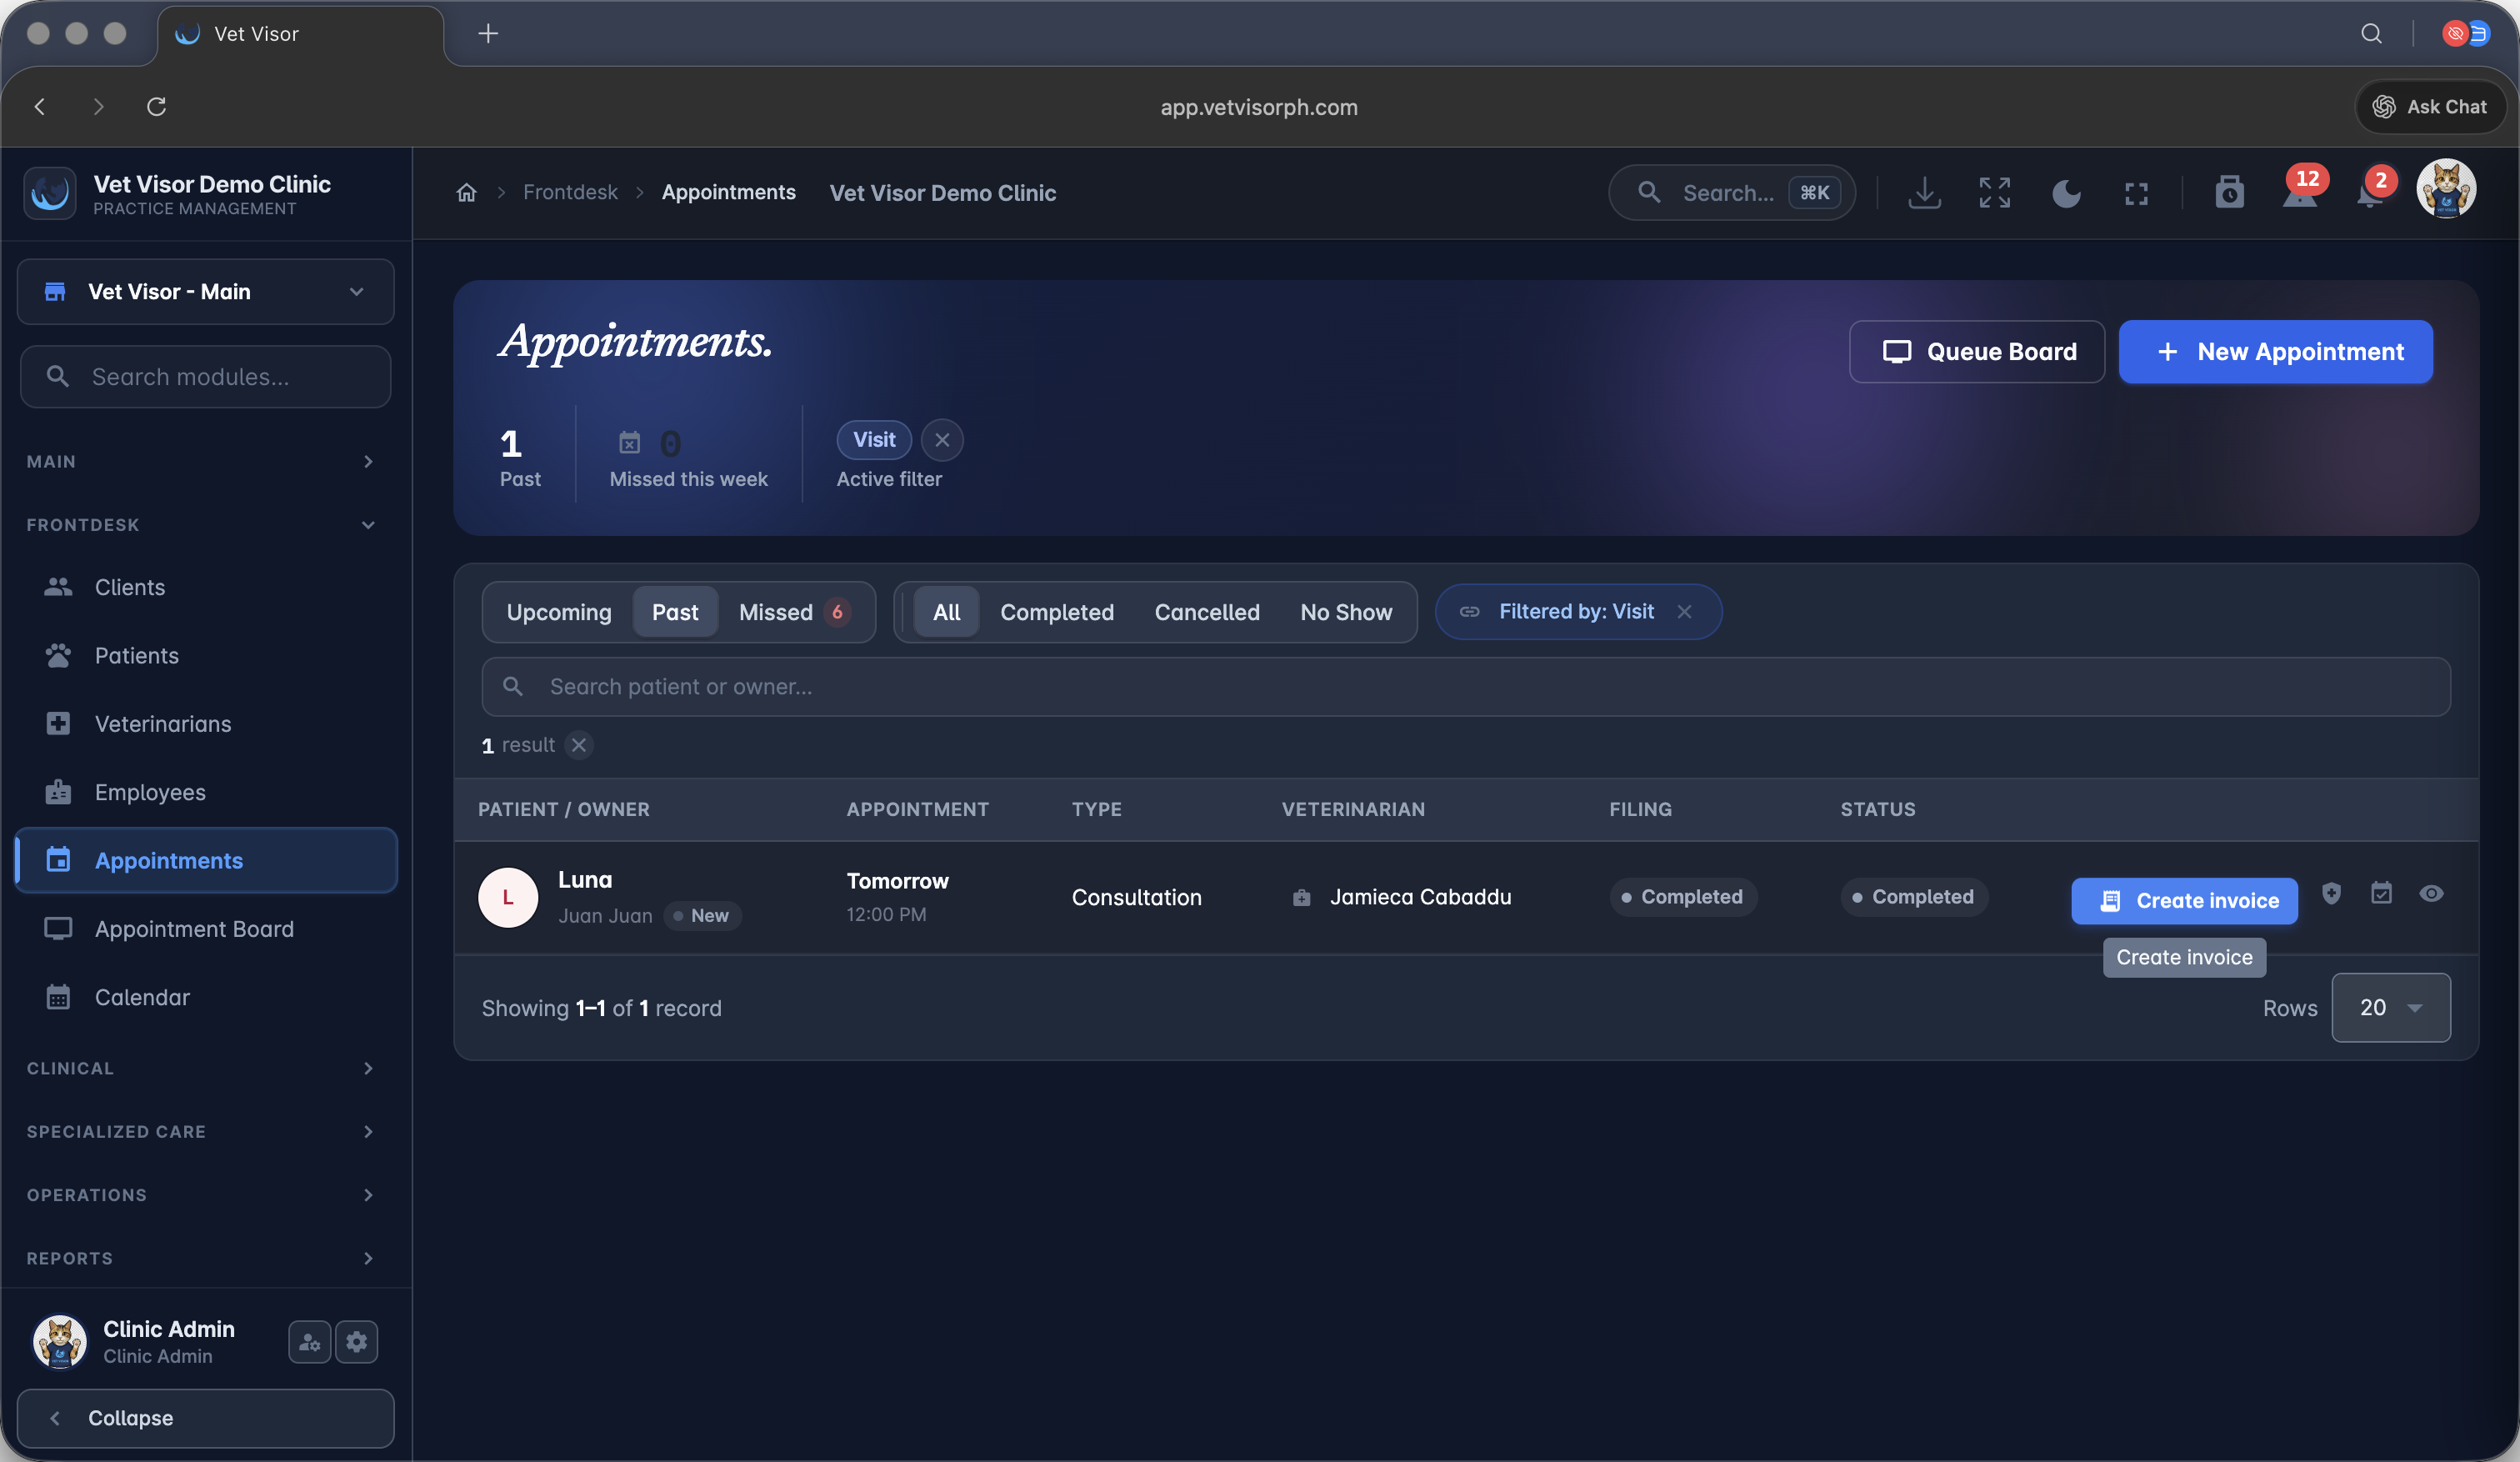
Task: Click the switch-user icon beside Clinic Admin
Action: point(309,1342)
